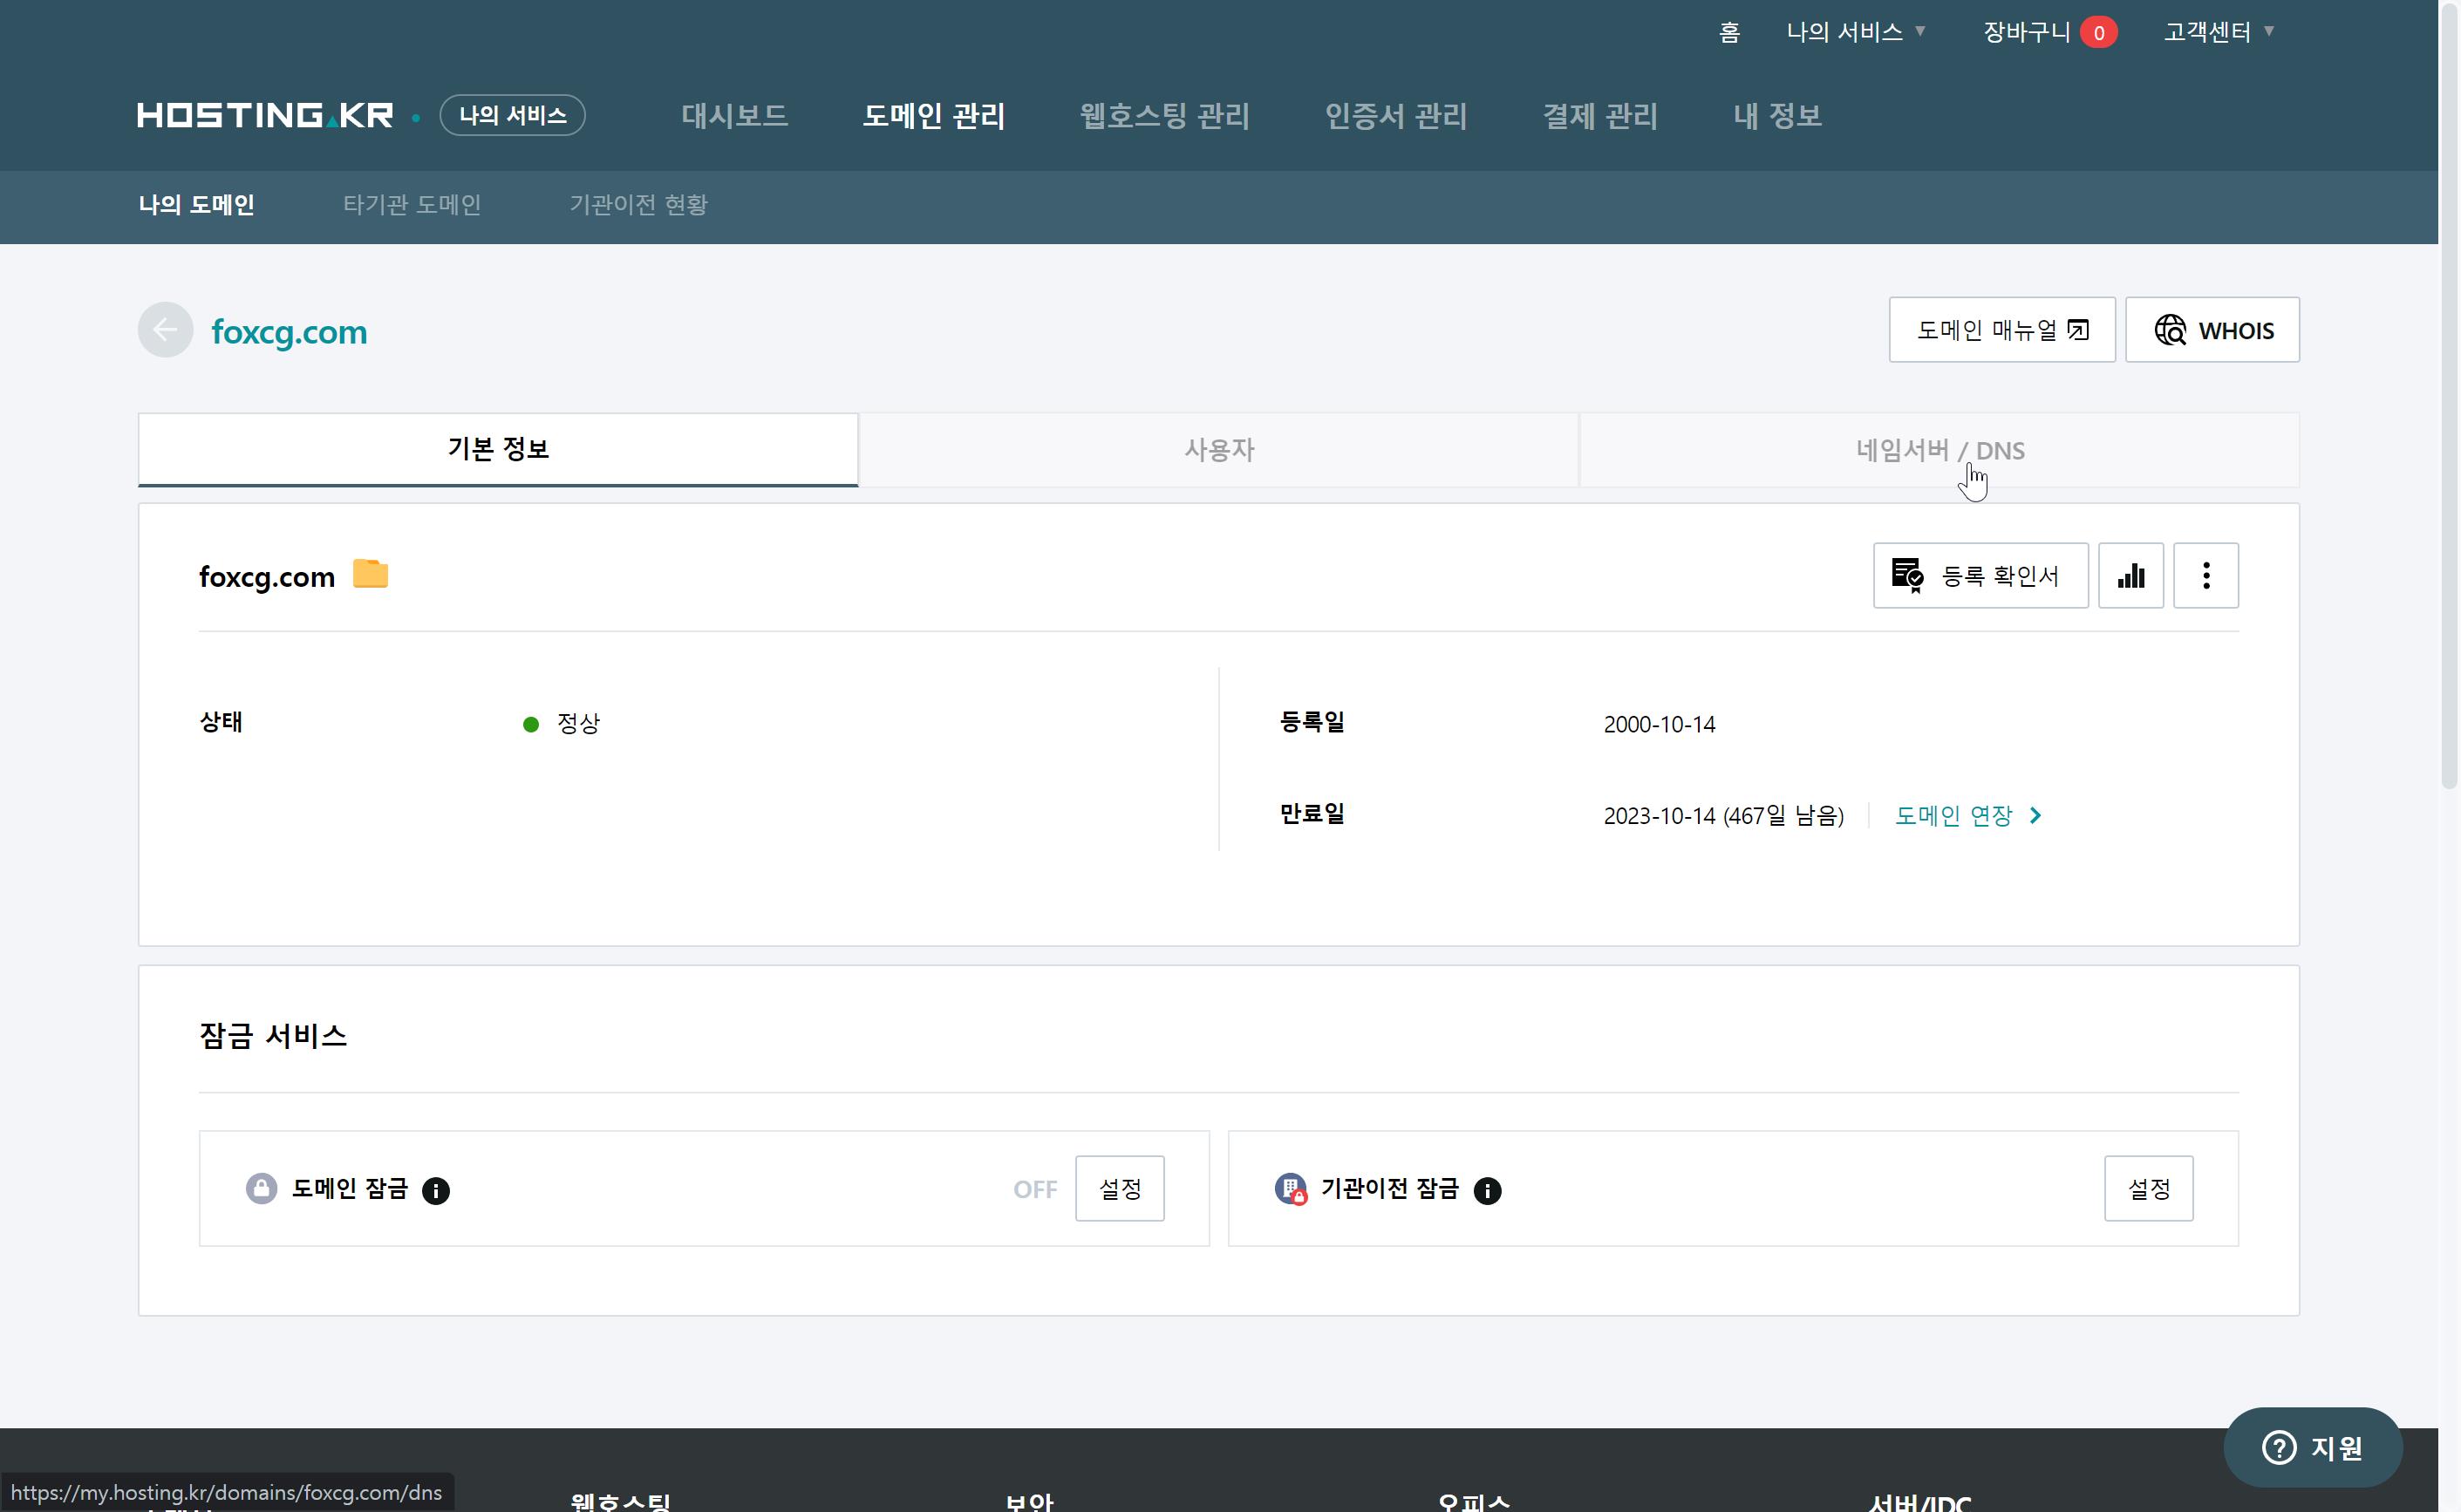Open the 도메인 매뉴얼 external link
2461x1512 pixels.
(2001, 330)
